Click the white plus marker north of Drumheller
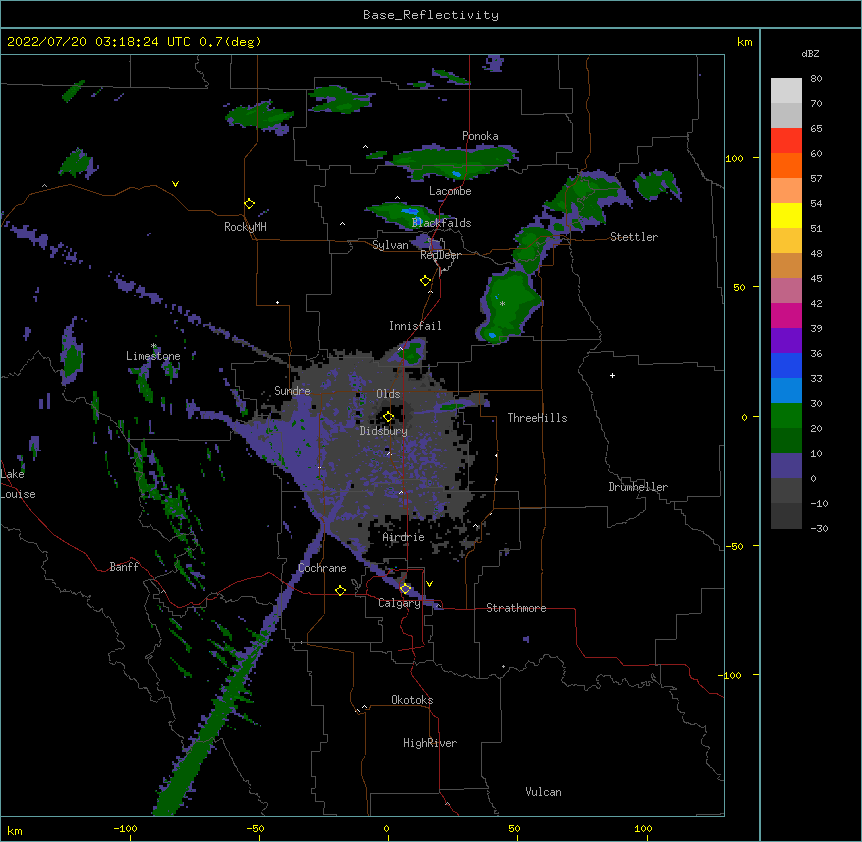 pyautogui.click(x=612, y=375)
